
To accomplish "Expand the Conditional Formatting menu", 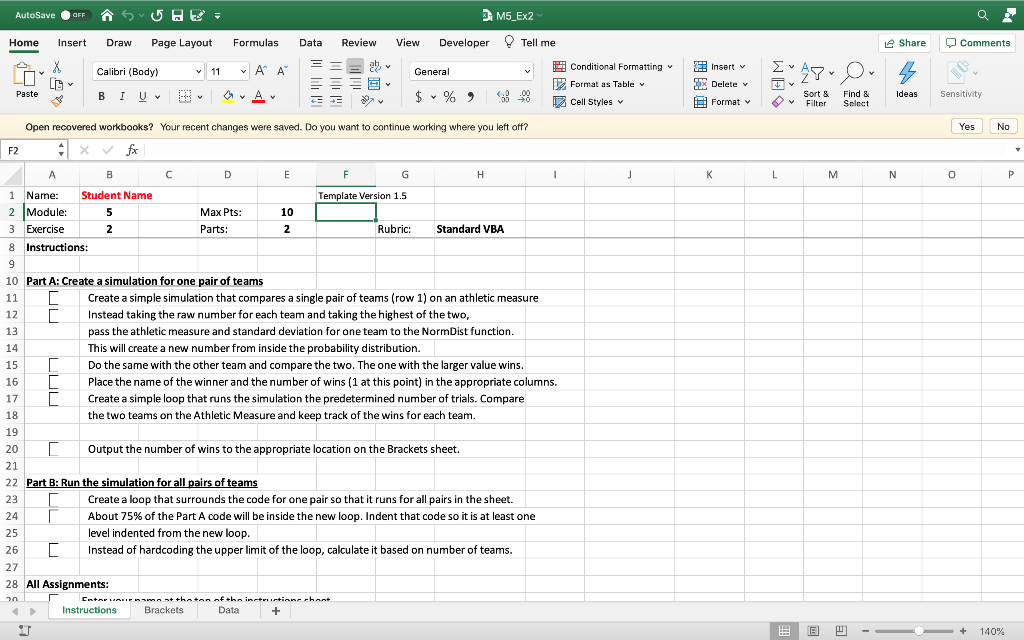I will pos(614,67).
